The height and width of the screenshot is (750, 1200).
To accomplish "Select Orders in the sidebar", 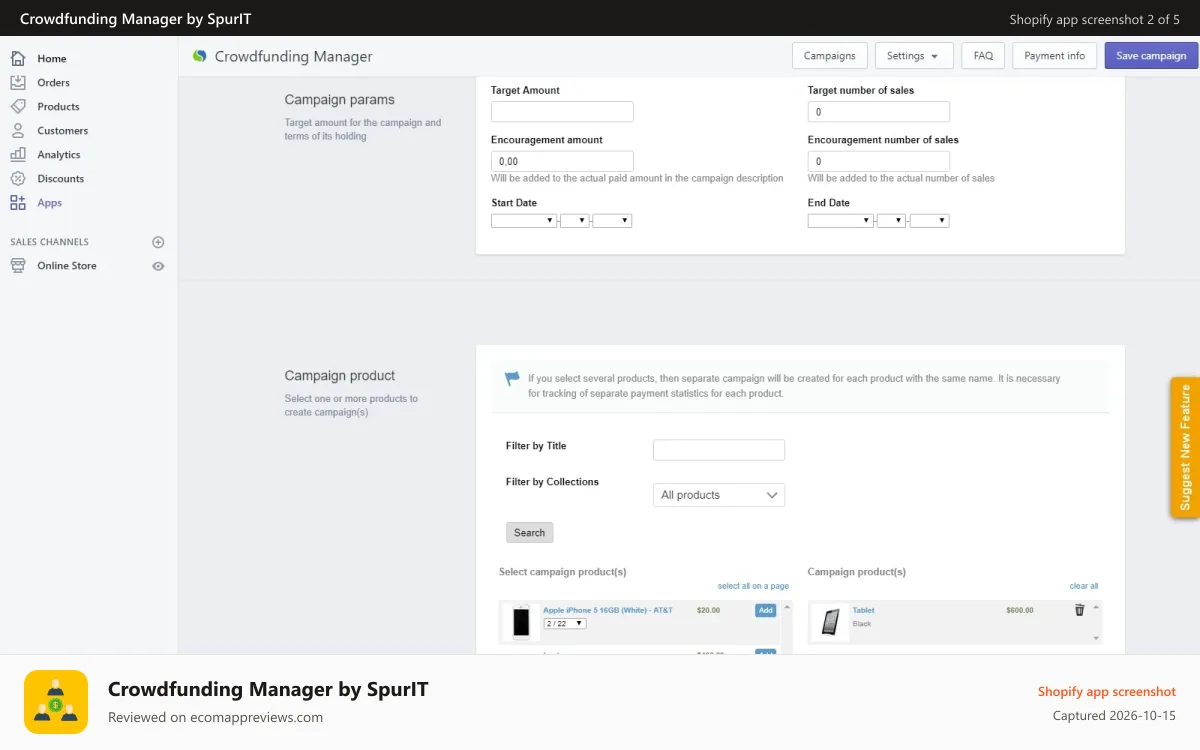I will pos(54,83).
